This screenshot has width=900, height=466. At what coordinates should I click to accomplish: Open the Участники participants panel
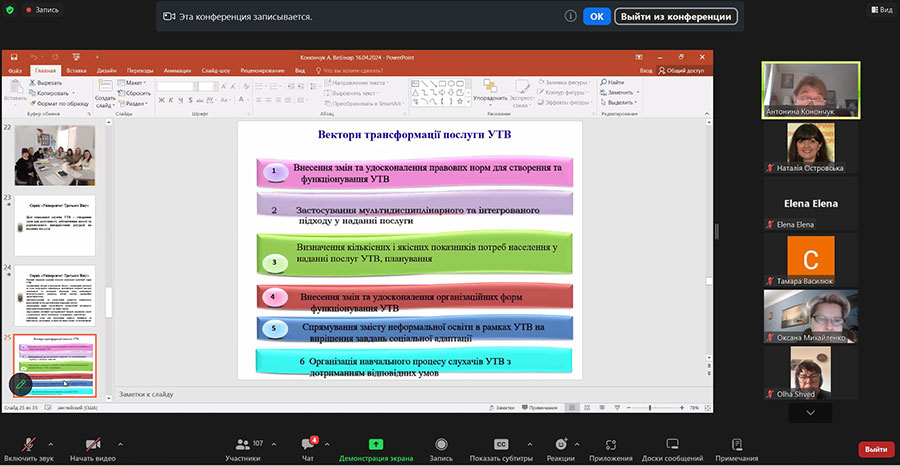pyautogui.click(x=241, y=444)
